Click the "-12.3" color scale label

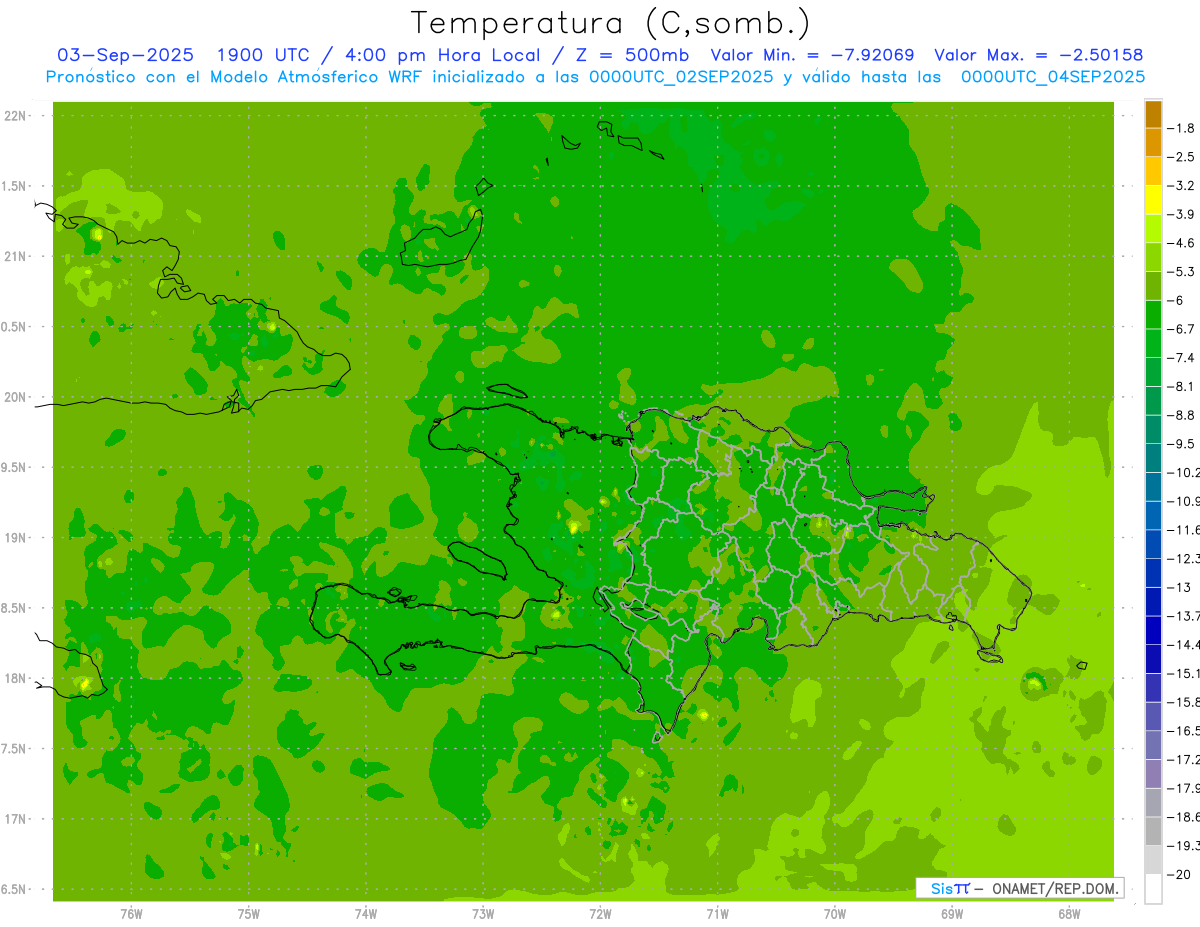(1186, 558)
